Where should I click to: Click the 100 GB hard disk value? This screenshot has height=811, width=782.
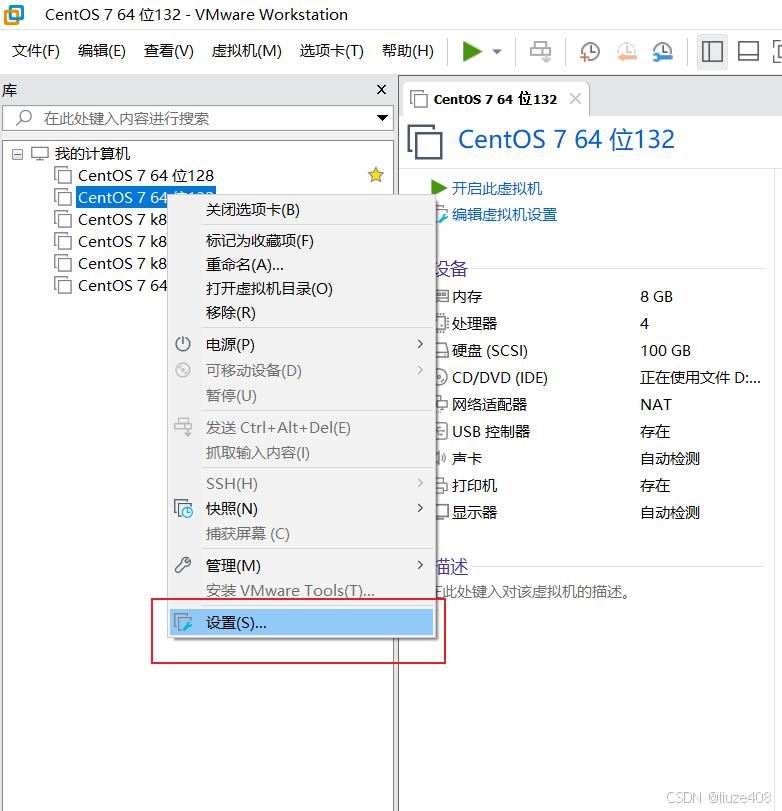(x=666, y=351)
